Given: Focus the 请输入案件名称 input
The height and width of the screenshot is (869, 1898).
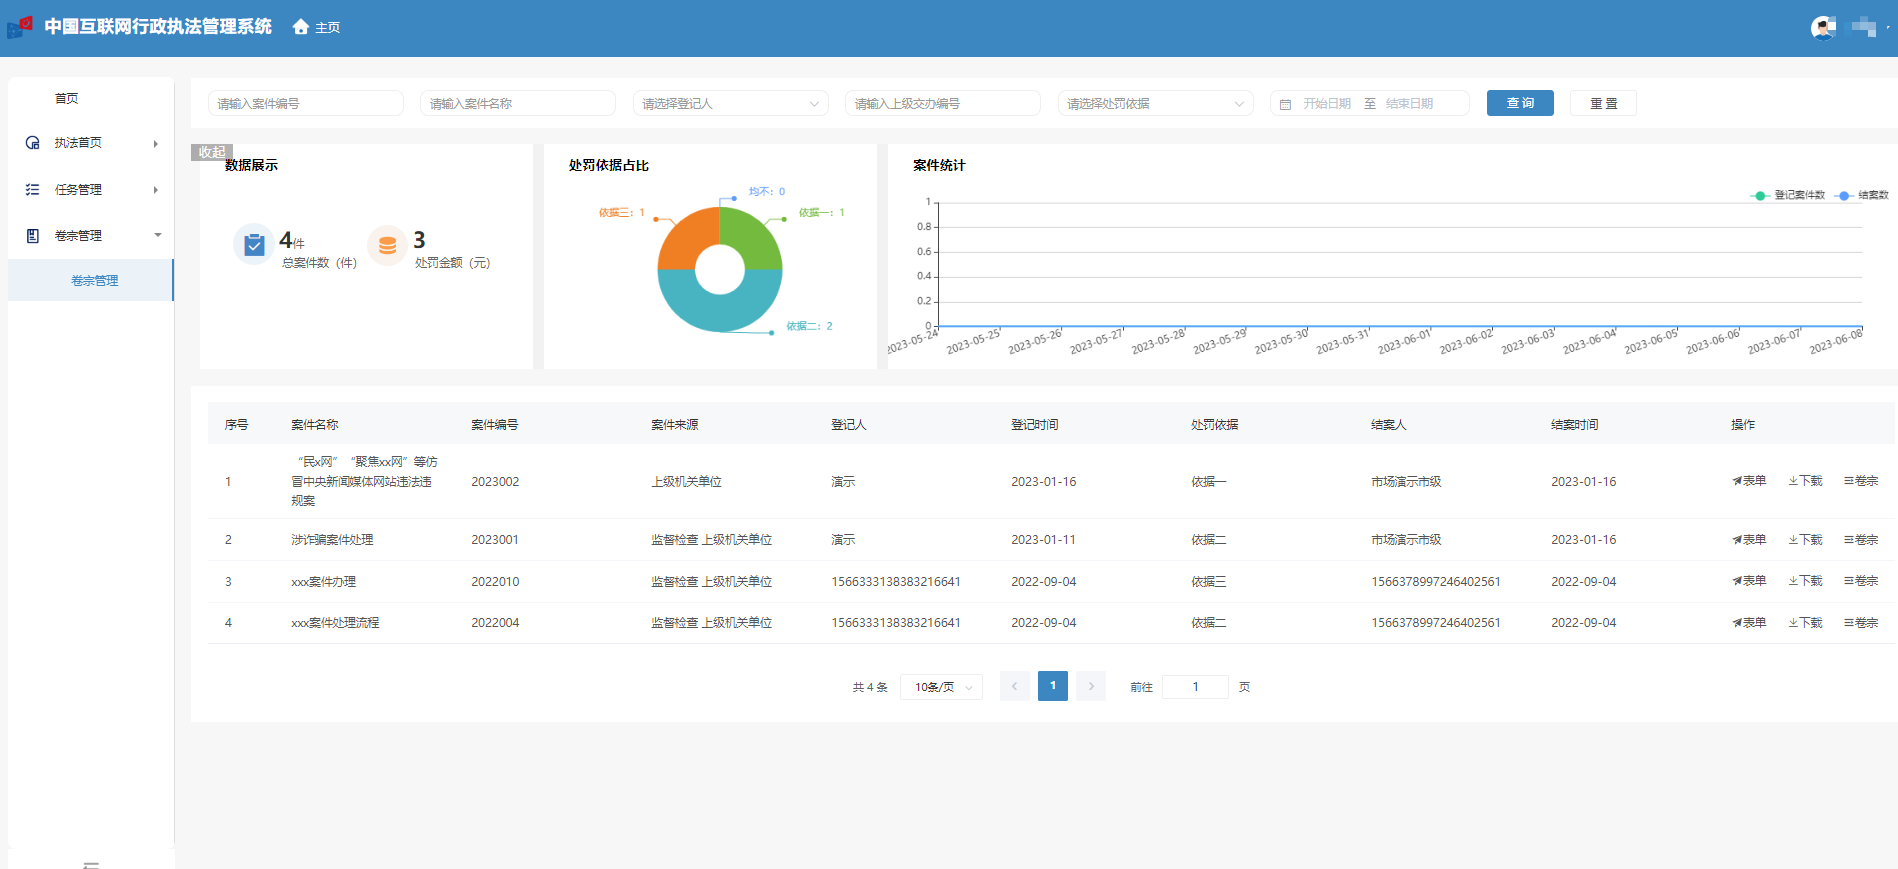Looking at the screenshot, I should pos(518,103).
